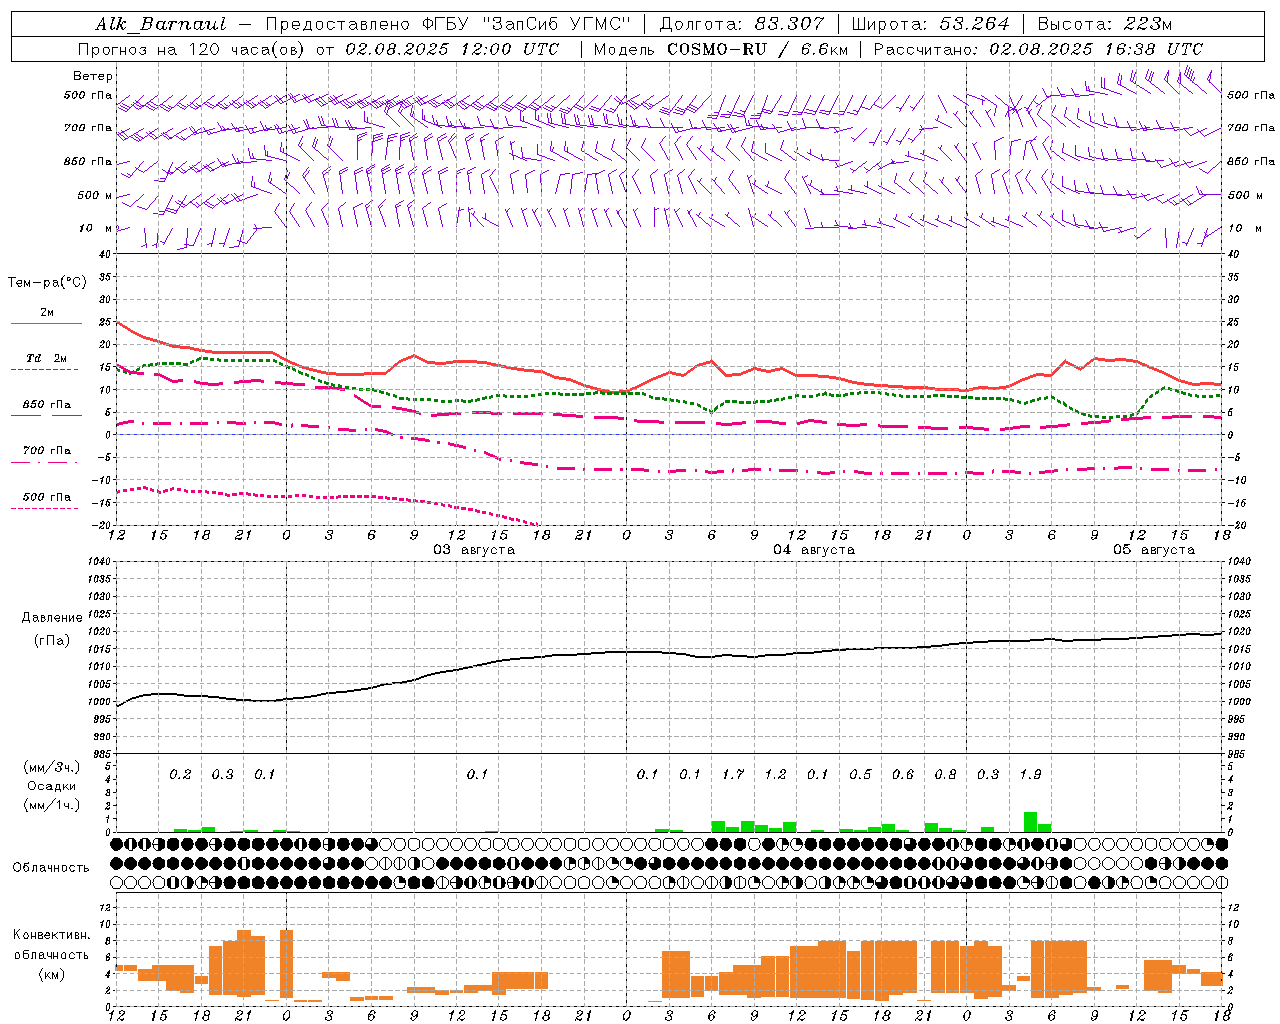The height and width of the screenshot is (1024, 1280).
Task: Click the calculated time '02.08.2025 16:38 UTC'
Action: click(1096, 49)
